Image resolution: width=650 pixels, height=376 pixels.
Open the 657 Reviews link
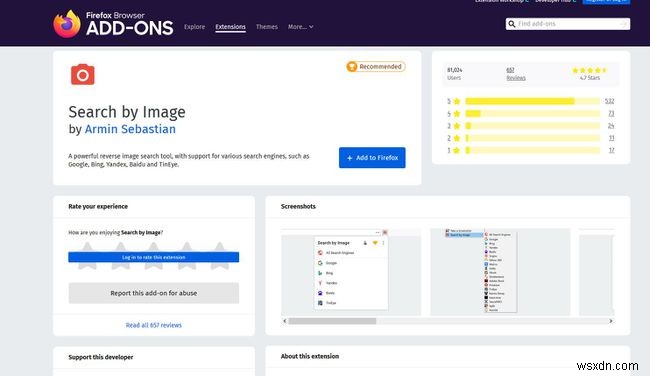(x=516, y=74)
